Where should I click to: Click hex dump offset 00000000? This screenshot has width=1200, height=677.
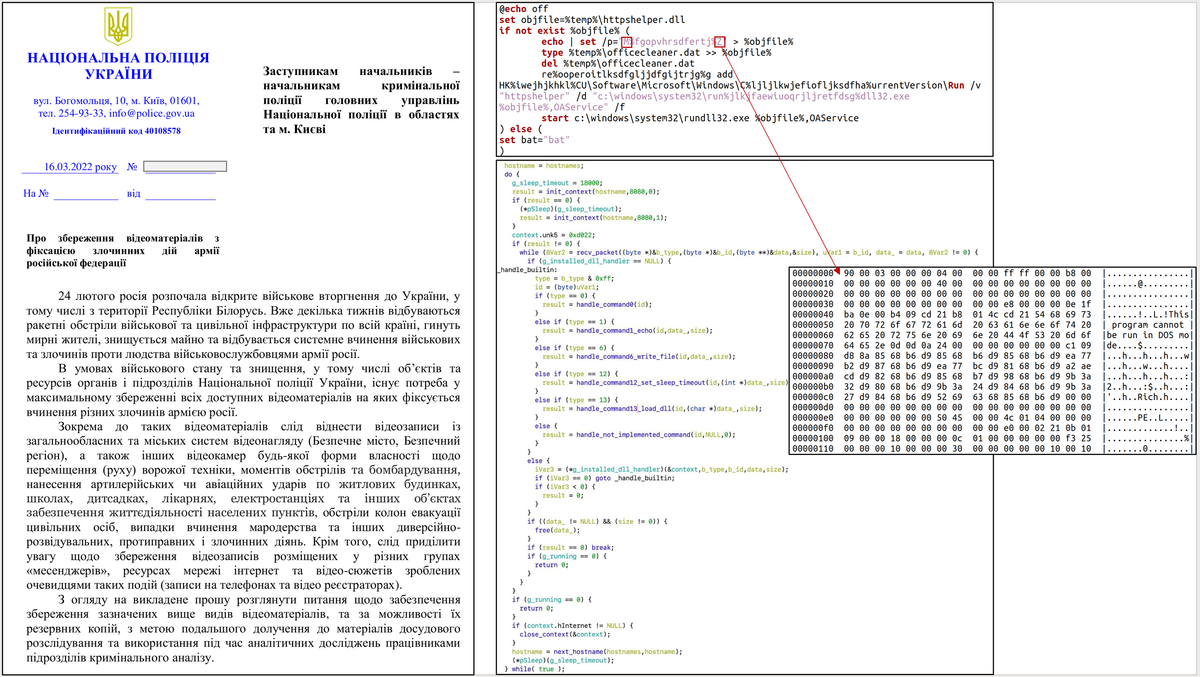click(813, 273)
